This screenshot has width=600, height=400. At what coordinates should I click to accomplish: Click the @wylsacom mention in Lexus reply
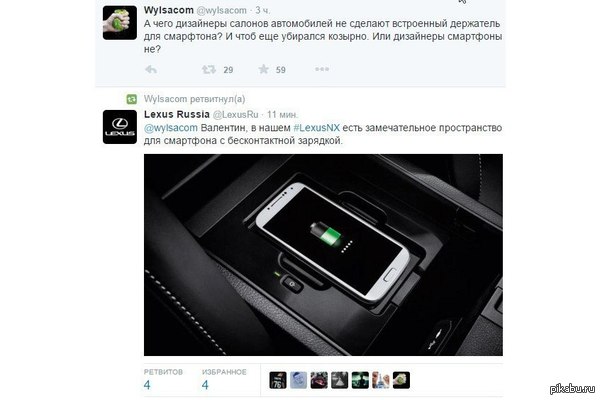[x=171, y=128]
